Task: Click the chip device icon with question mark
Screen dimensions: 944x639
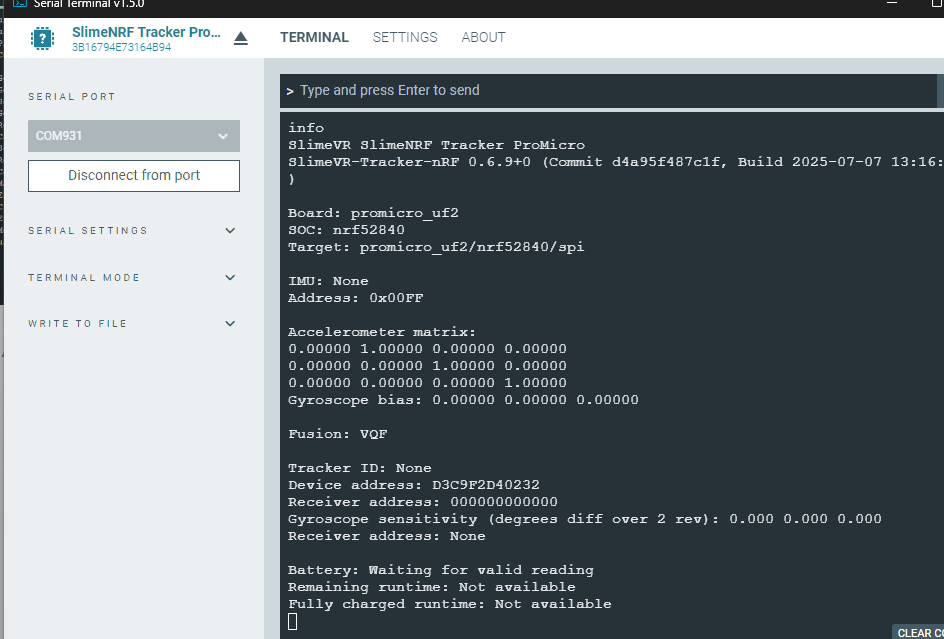Action: tap(42, 38)
